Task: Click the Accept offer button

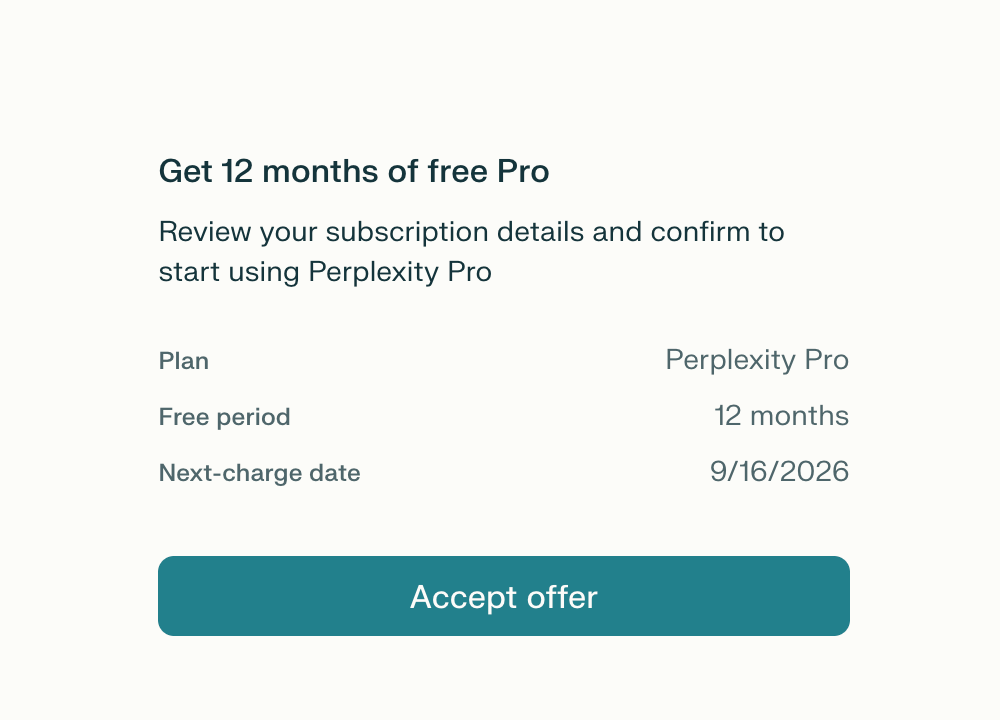Action: coord(504,596)
